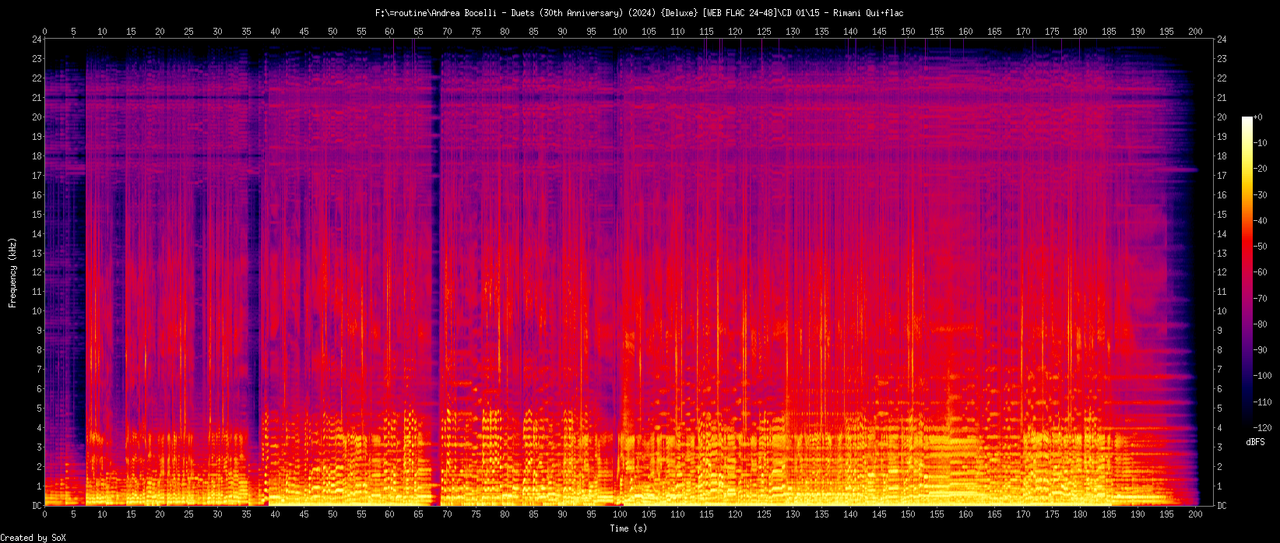Click the '-30' value on the dBFS scale
The width and height of the screenshot is (1280, 543).
1260,195
